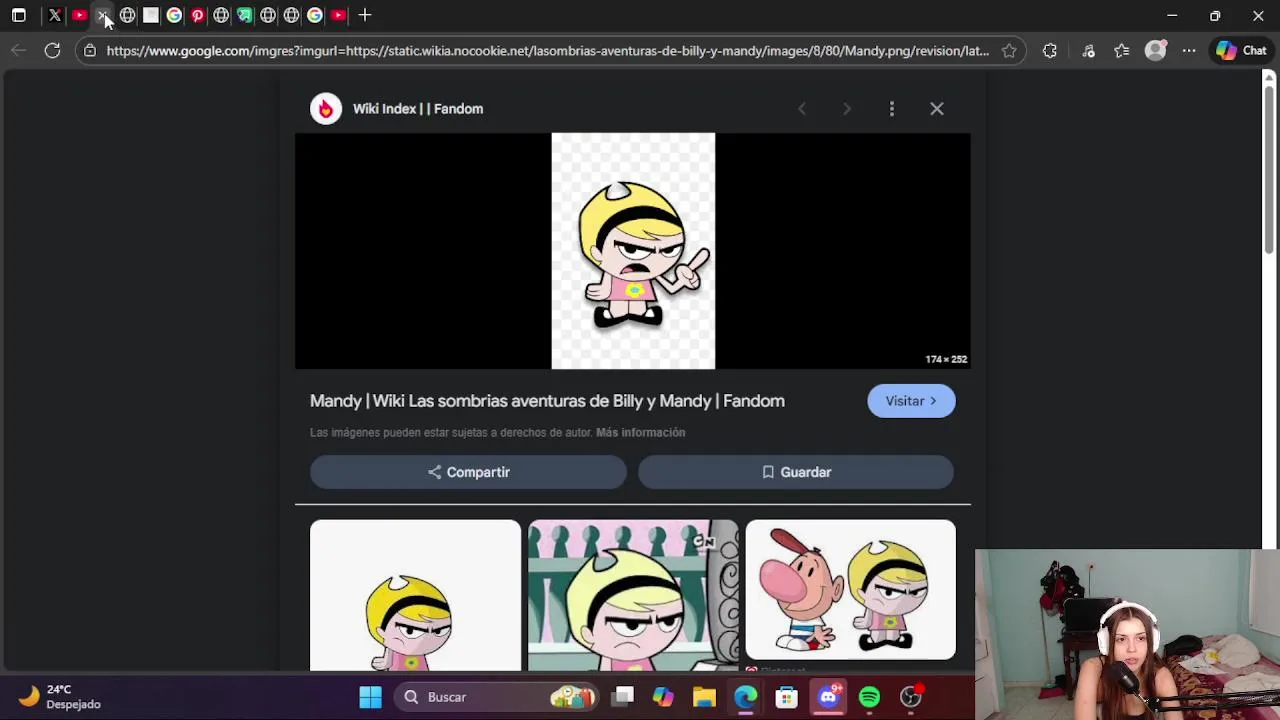Show the next image arrow

[x=847, y=109]
